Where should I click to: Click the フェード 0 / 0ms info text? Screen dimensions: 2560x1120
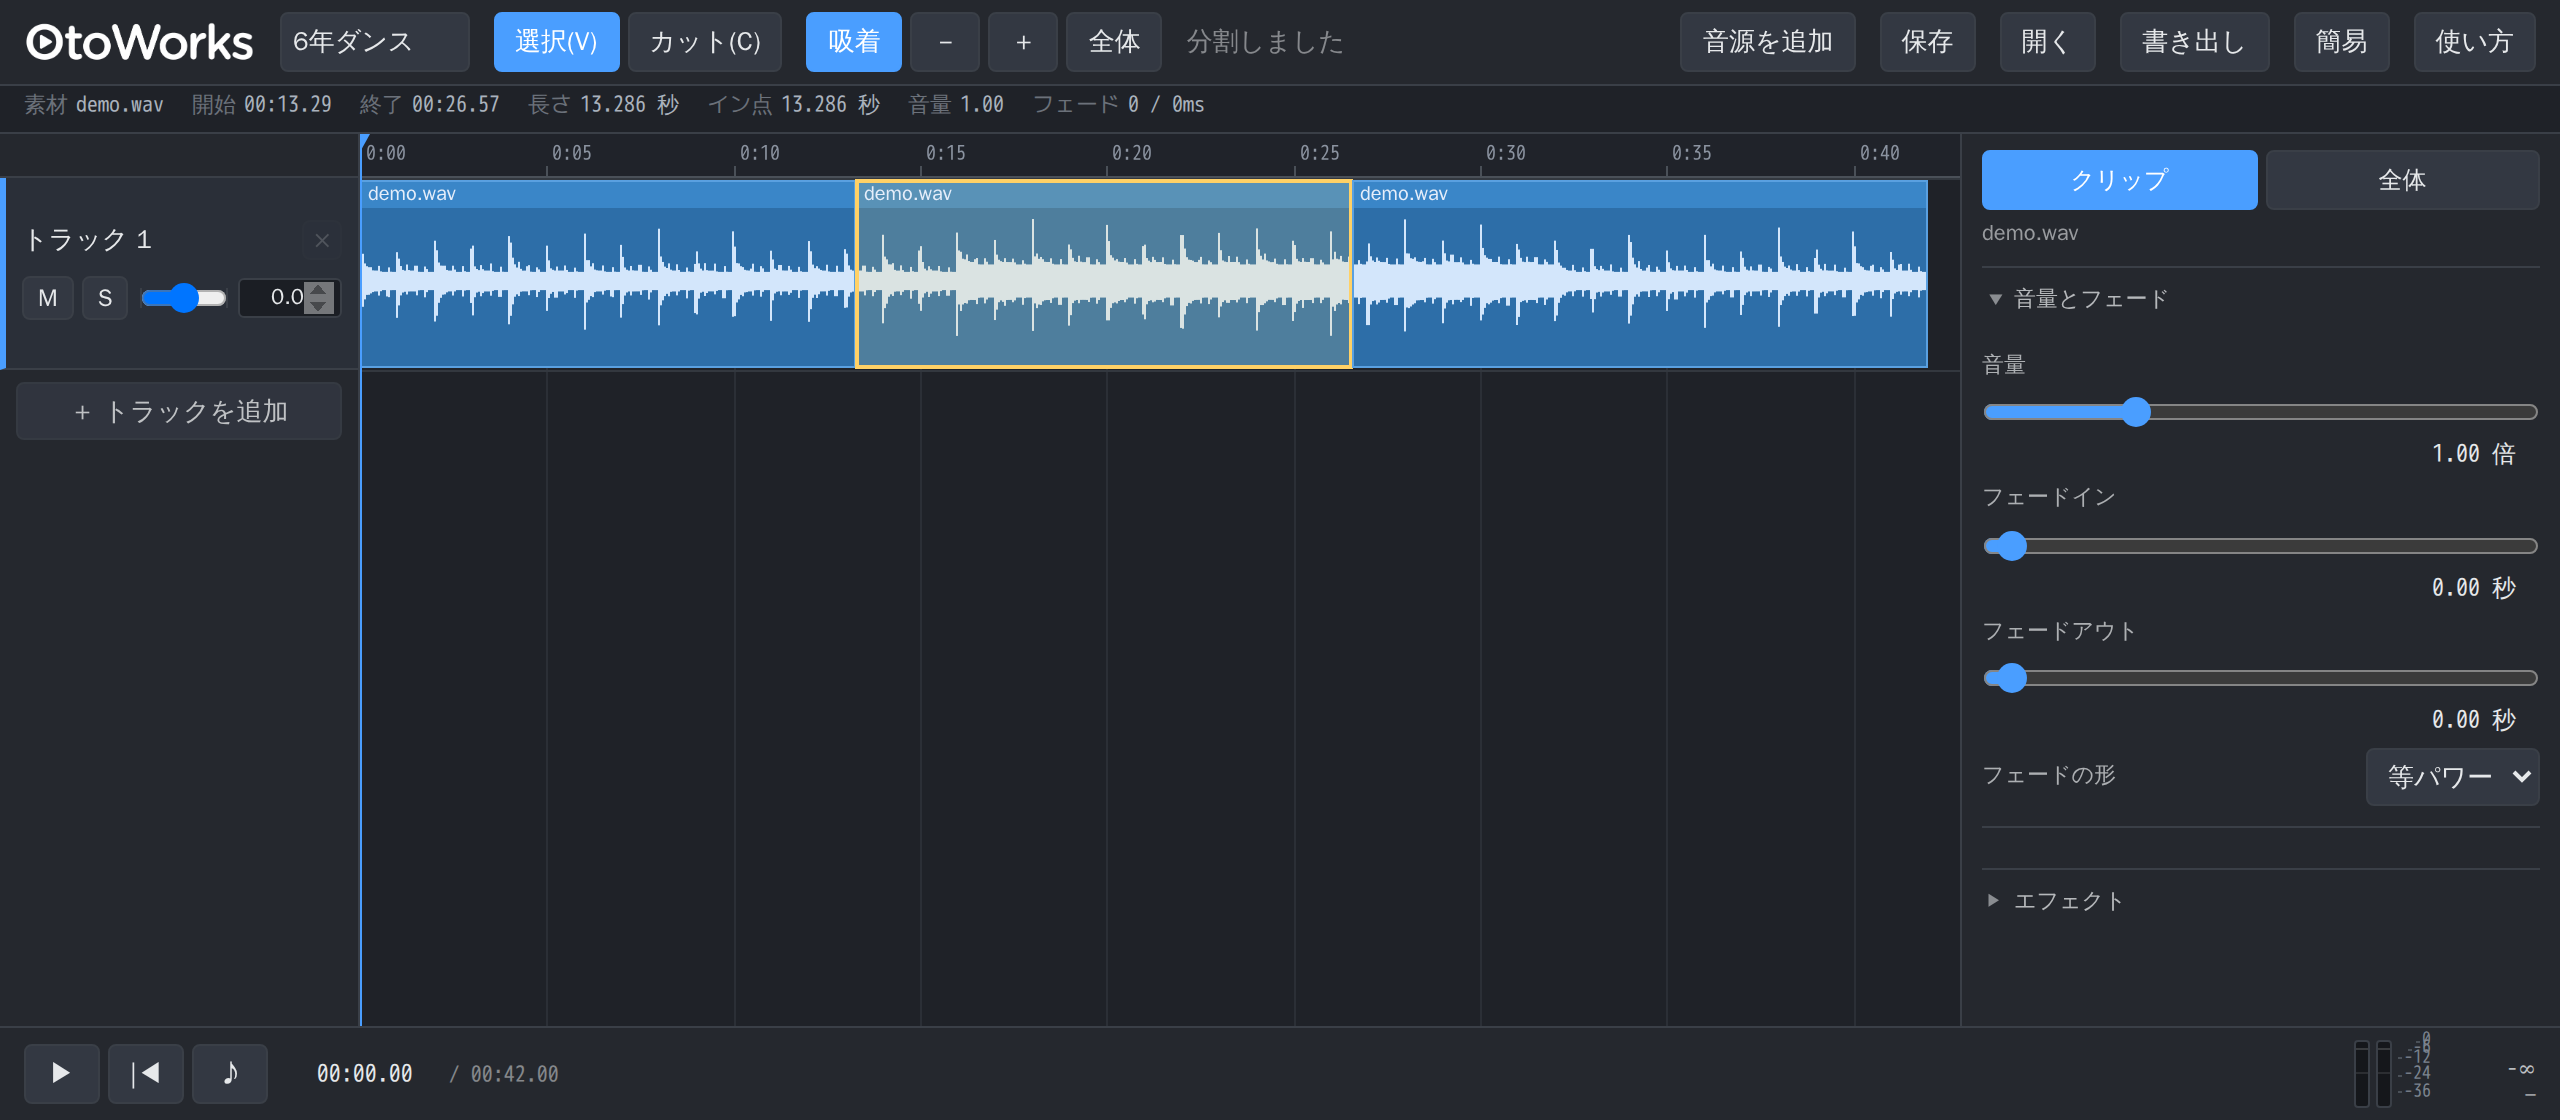[x=1119, y=105]
